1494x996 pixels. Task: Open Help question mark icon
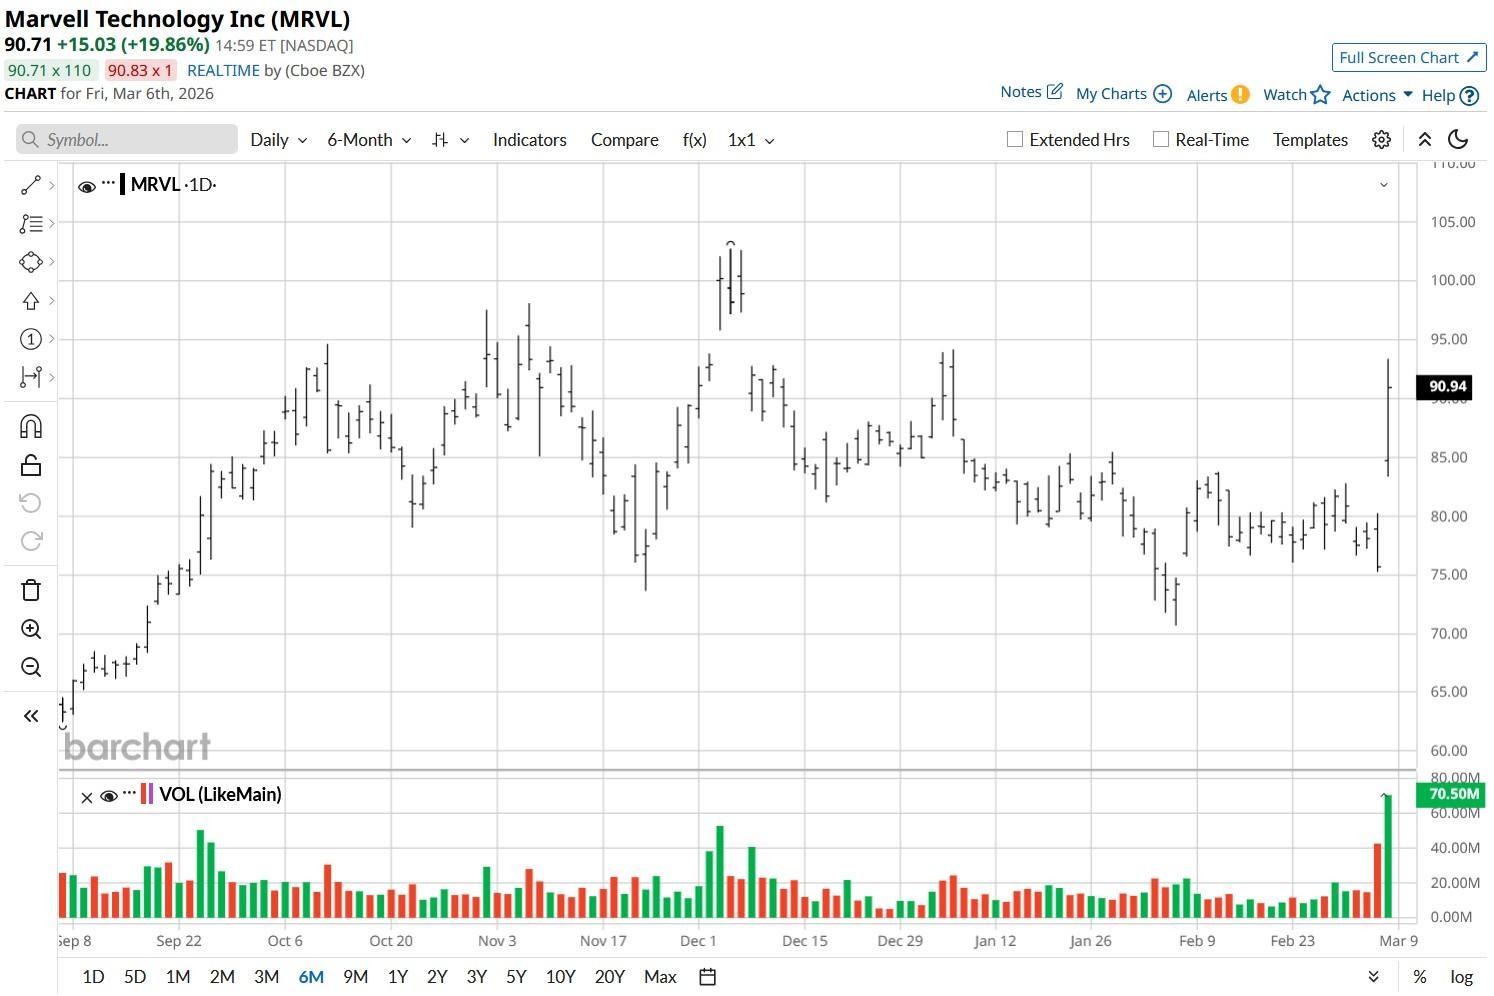click(1469, 95)
